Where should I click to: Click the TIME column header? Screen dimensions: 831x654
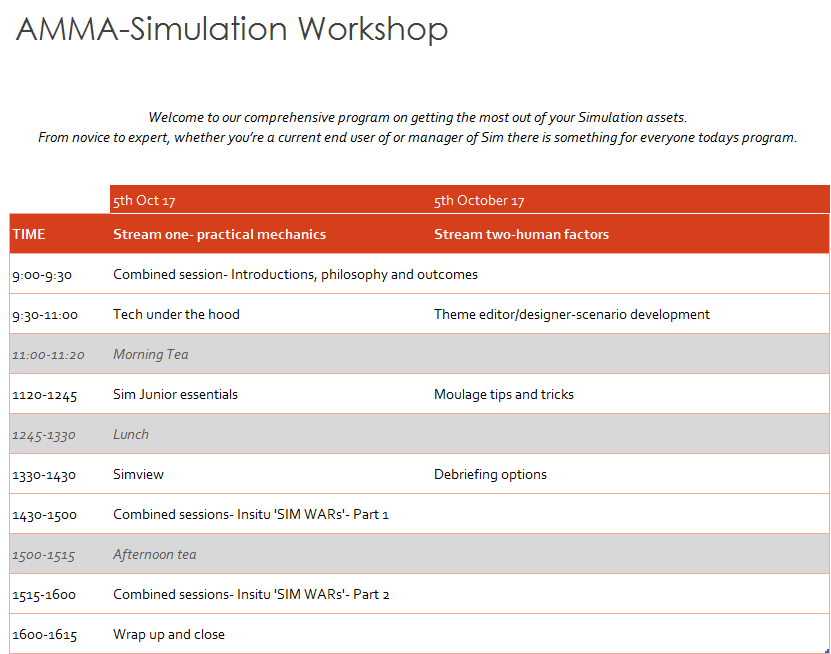pyautogui.click(x=29, y=234)
